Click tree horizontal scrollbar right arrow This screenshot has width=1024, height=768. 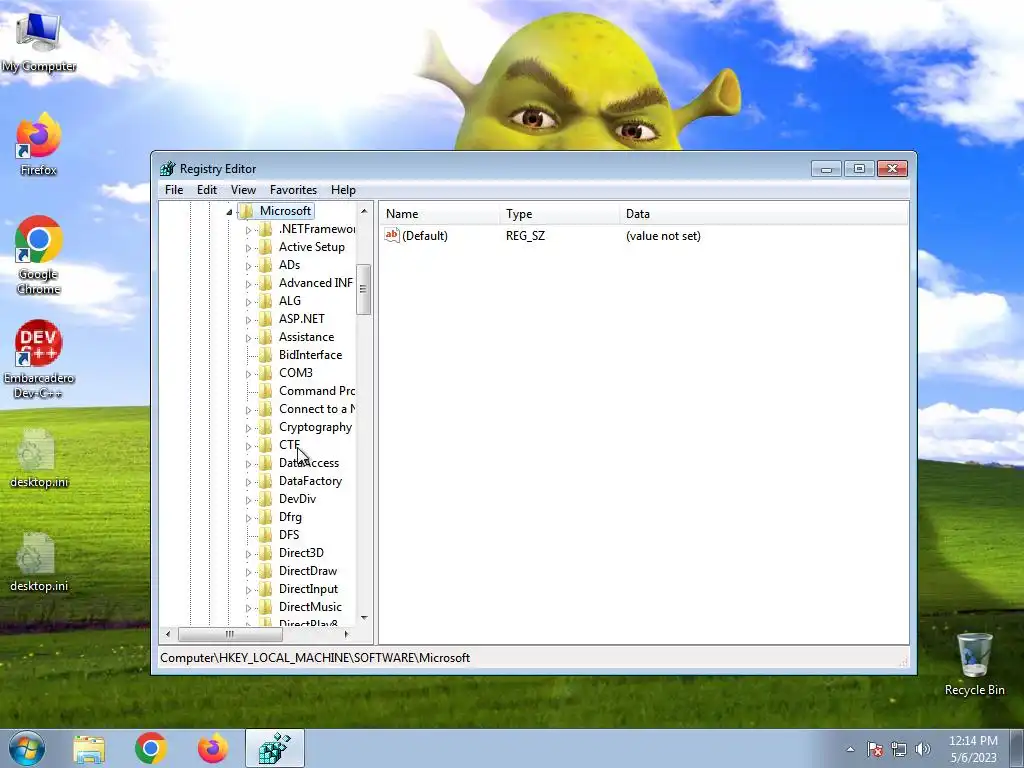[347, 633]
